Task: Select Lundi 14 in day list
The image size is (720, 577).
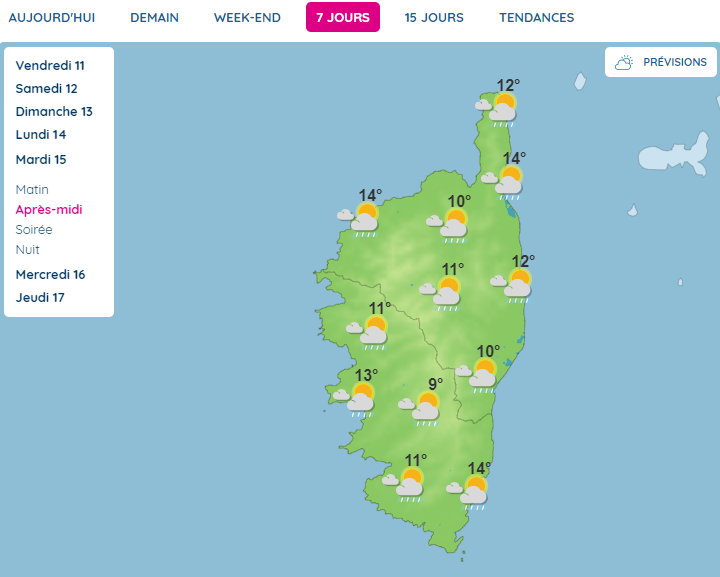Action: [x=41, y=134]
